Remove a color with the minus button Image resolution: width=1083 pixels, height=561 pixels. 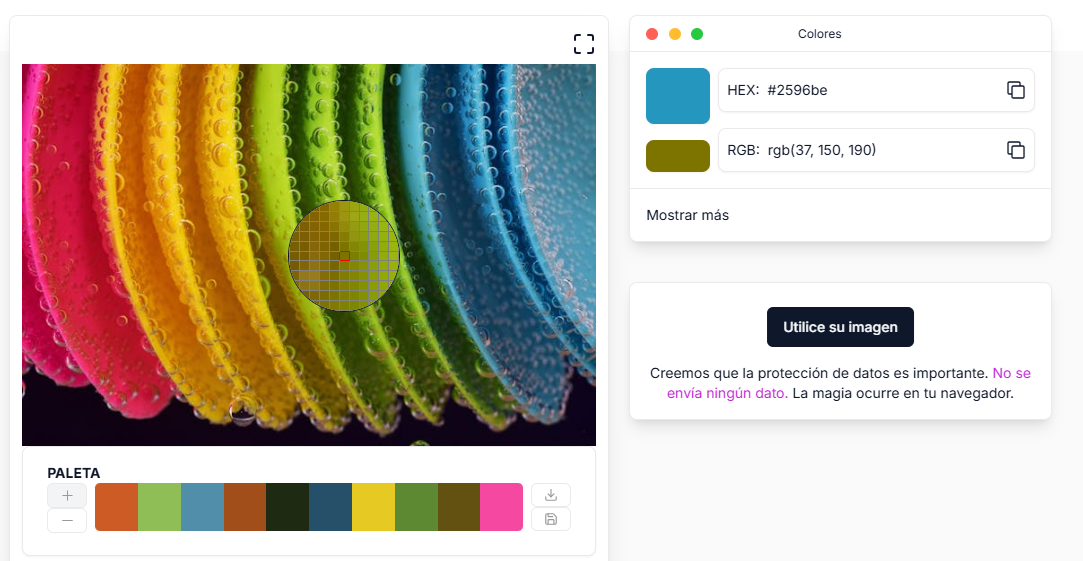click(67, 520)
